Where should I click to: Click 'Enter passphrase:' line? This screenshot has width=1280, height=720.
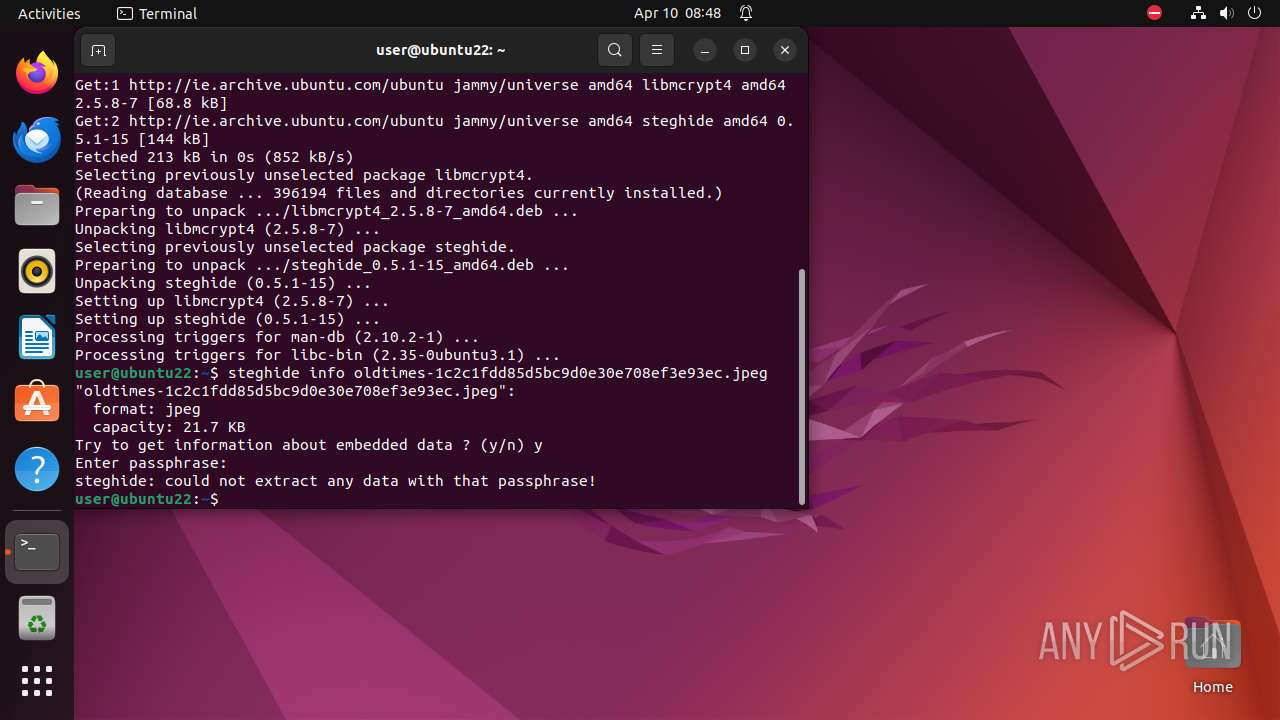(151, 463)
